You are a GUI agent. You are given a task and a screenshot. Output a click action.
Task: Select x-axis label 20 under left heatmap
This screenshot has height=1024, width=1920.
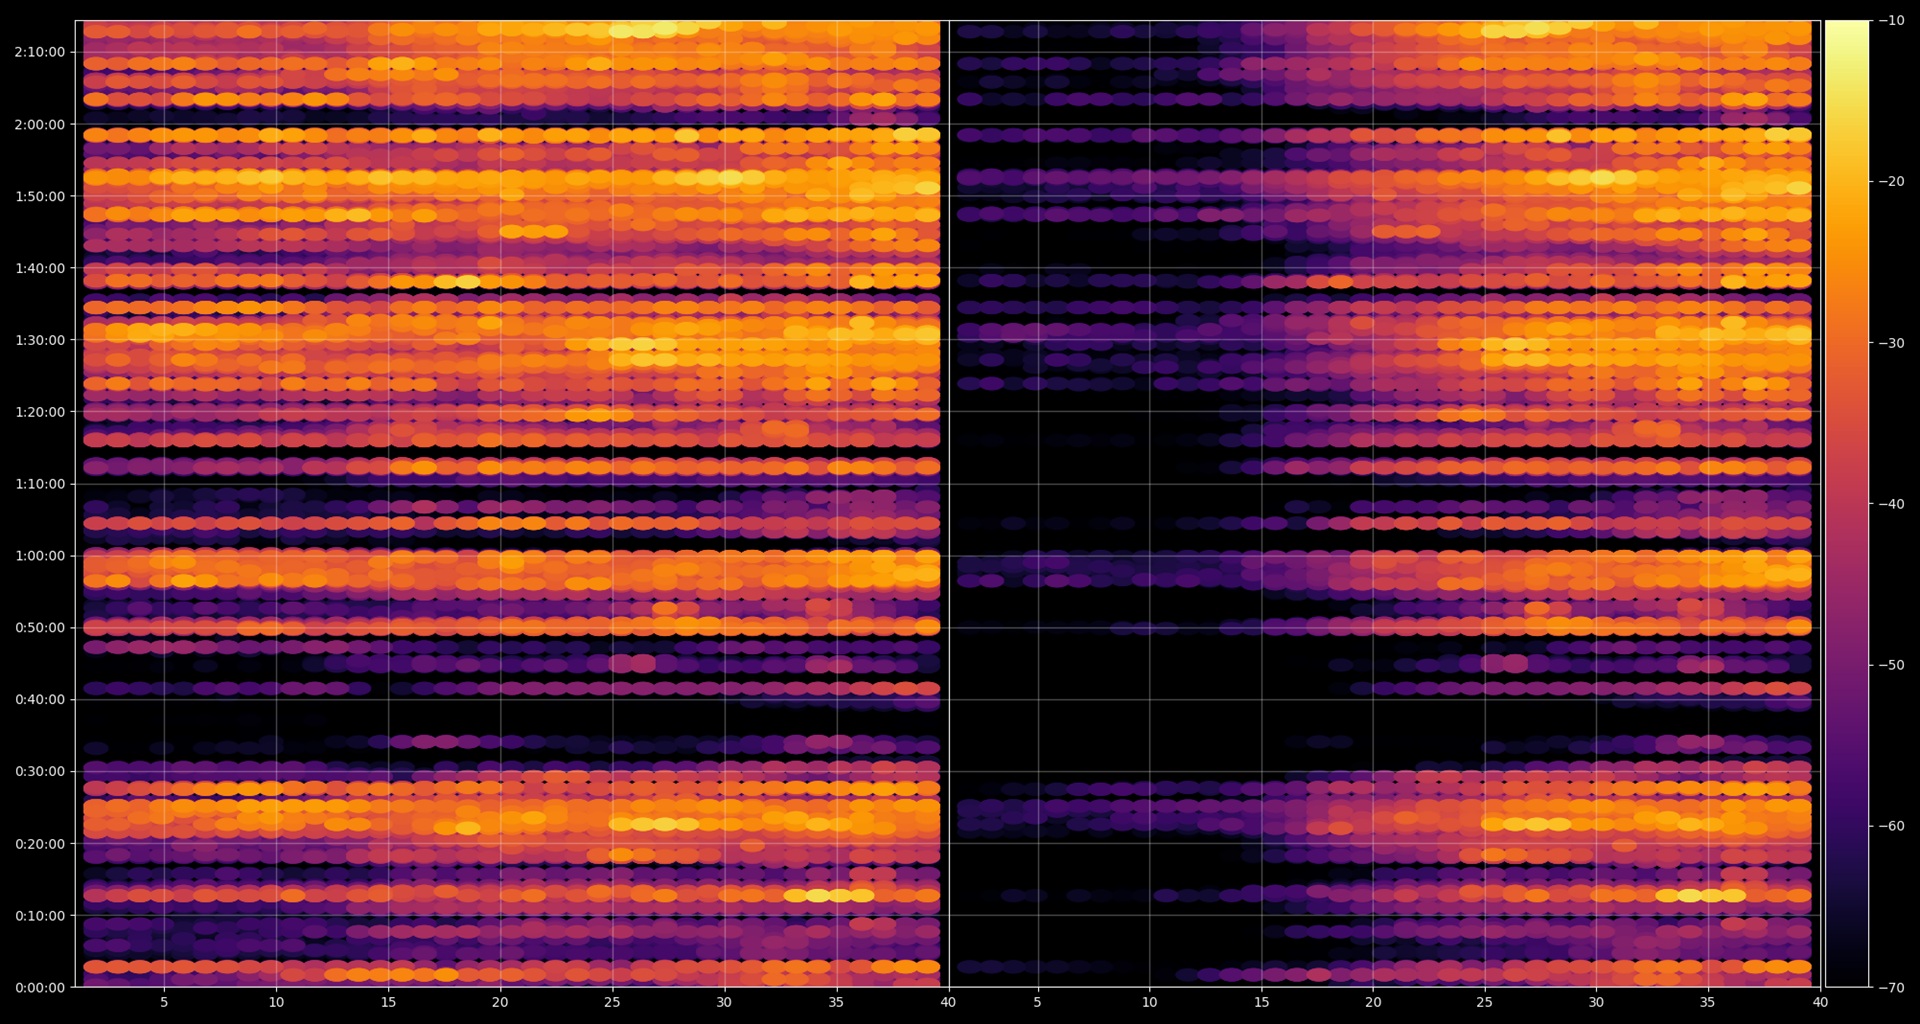[500, 1002]
